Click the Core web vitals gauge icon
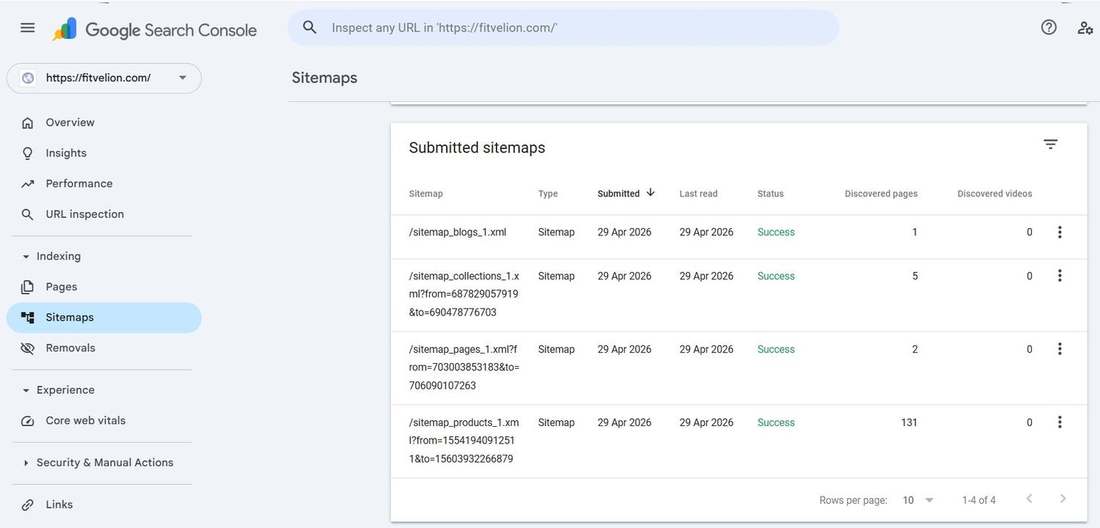Screen dimensions: 1100x528 (27, 421)
